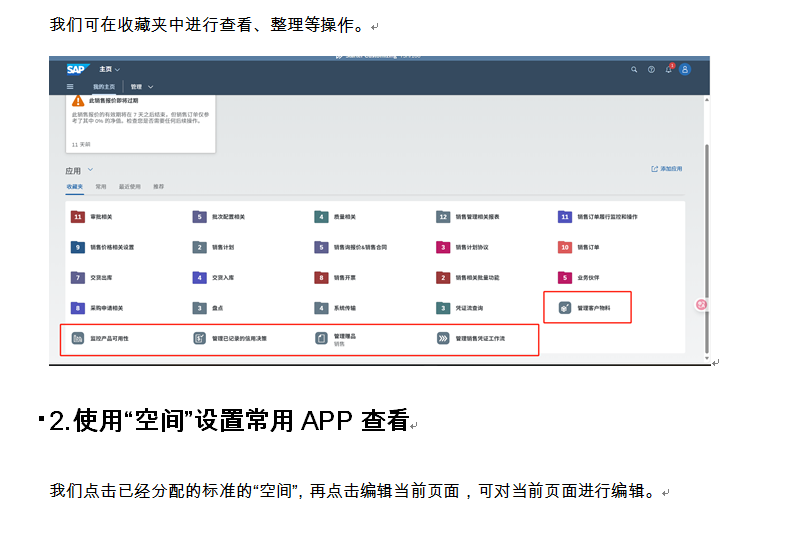
Task: Open the 管理客户物料 app tile icon
Action: (x=565, y=308)
